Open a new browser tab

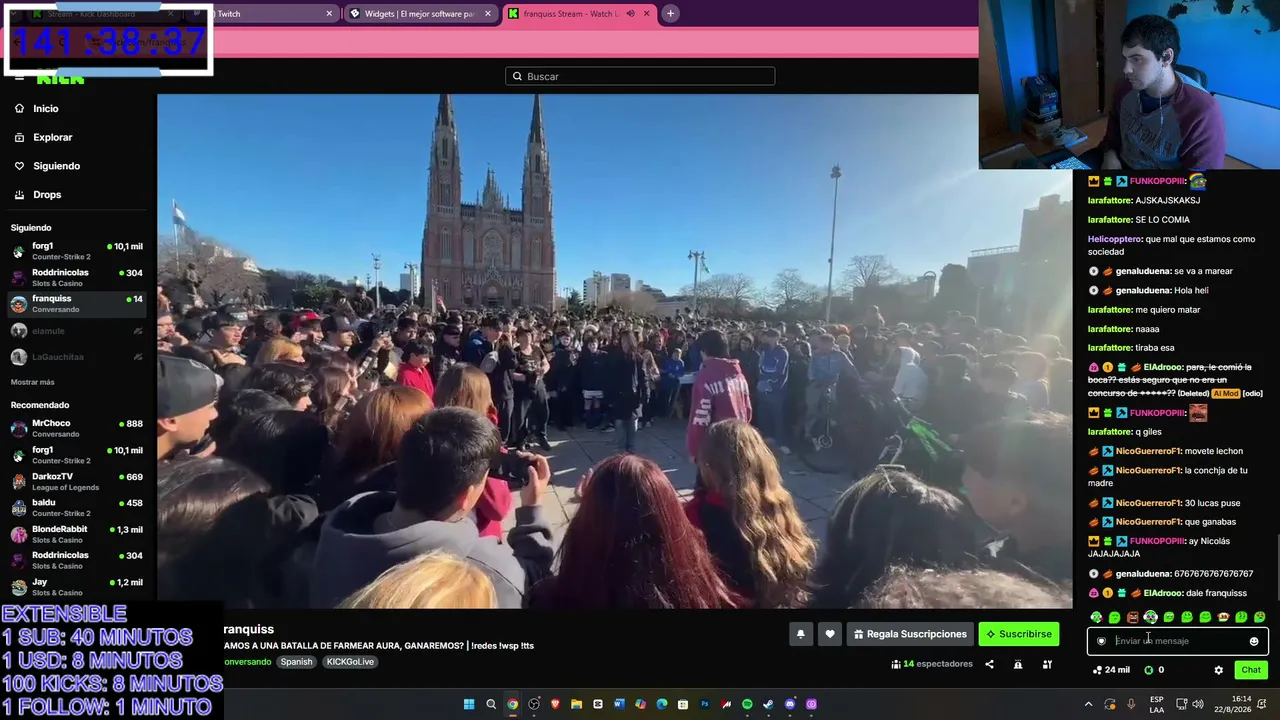tap(670, 14)
